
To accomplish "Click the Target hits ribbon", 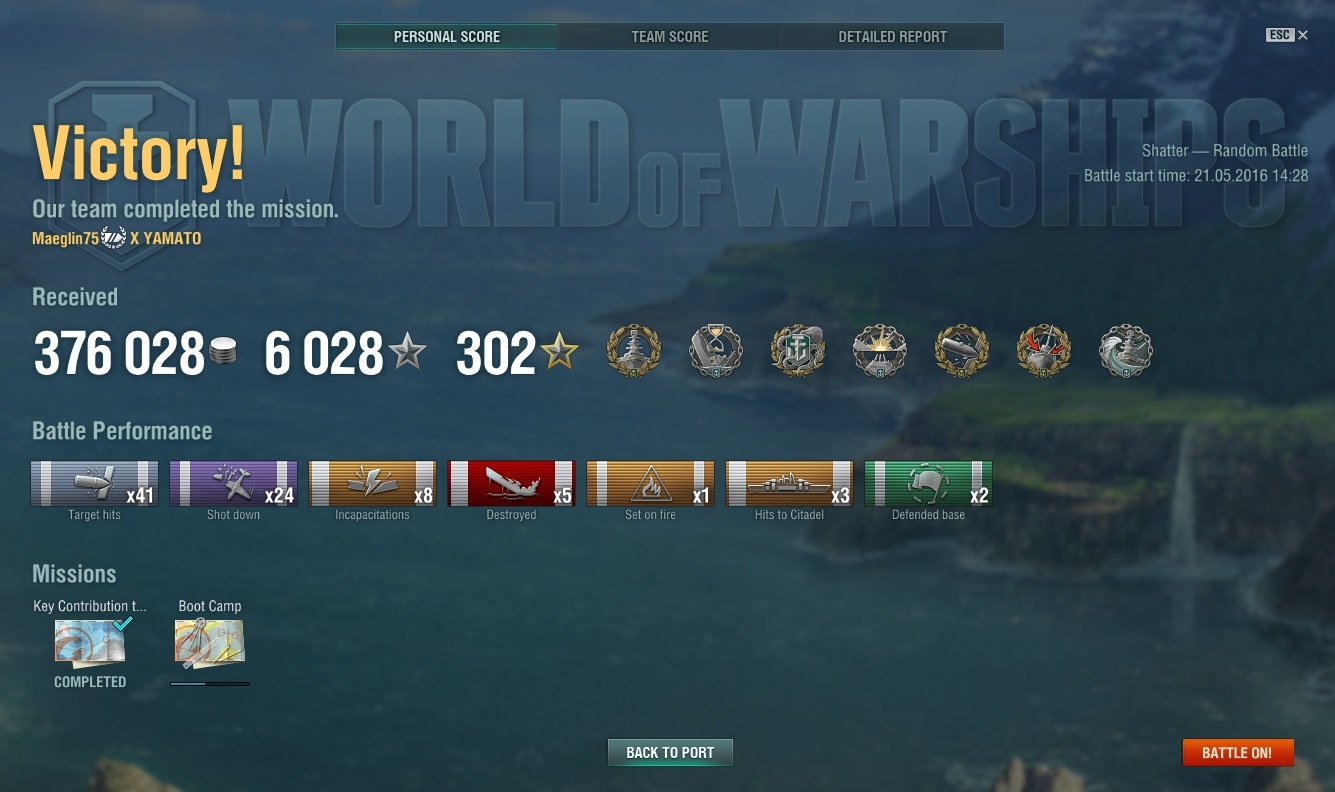I will [x=94, y=484].
